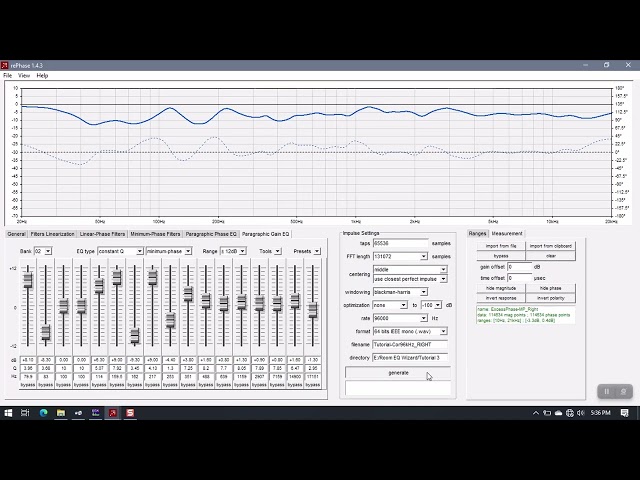The height and width of the screenshot is (480, 640).
Task: Click the time offset input field
Action: 520,278
